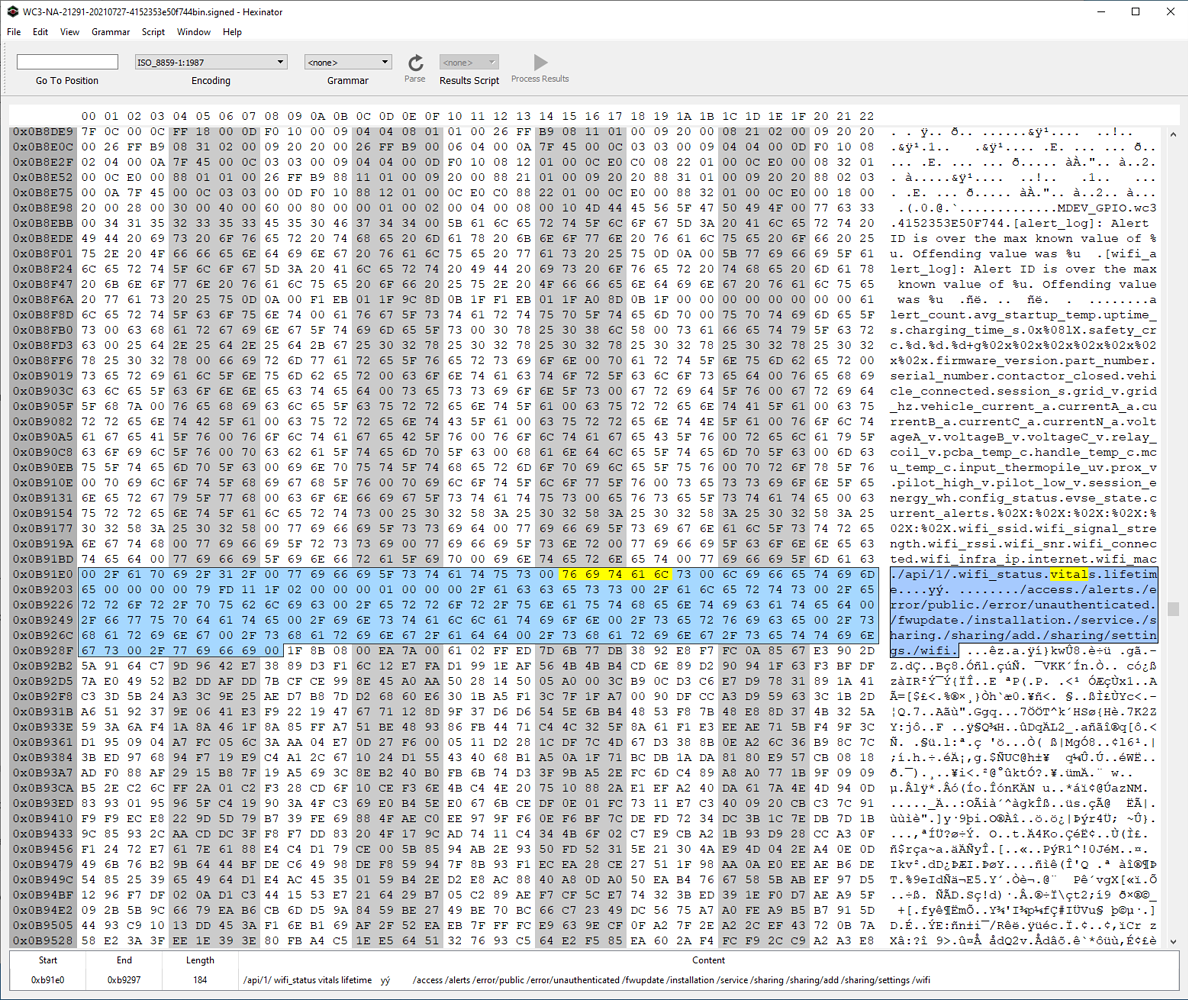Click the vertical scrollbar thumb of hex view
The image size is (1188, 1000).
(x=1173, y=609)
